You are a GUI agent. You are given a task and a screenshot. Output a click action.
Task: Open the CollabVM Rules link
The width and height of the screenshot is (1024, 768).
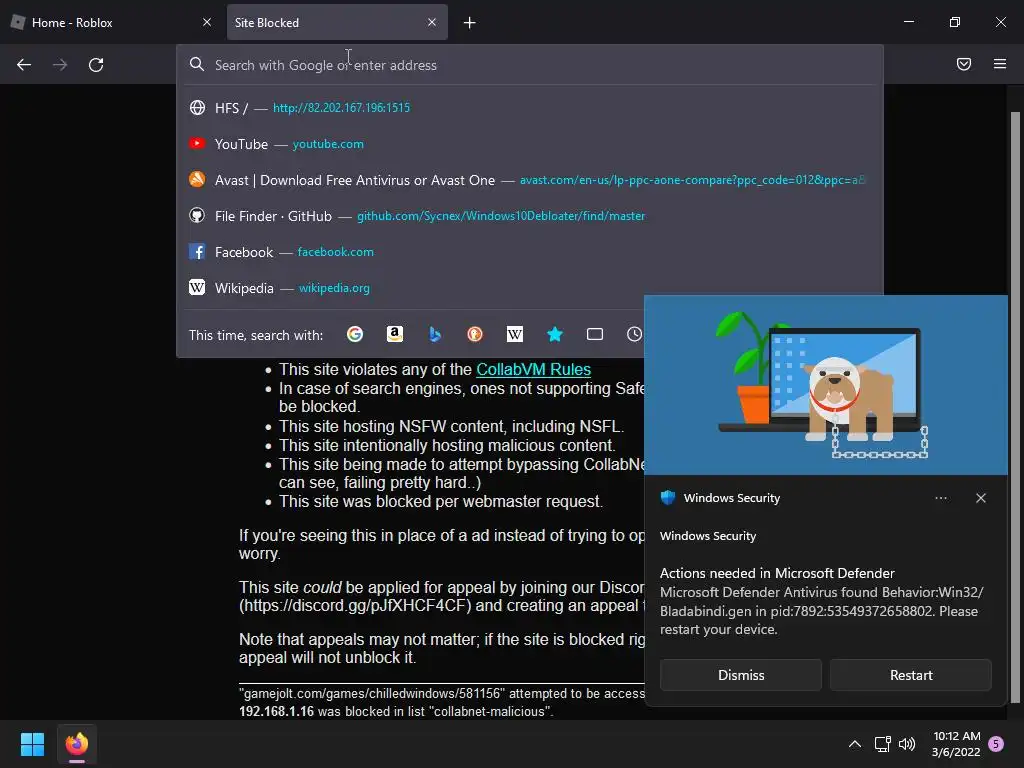(x=534, y=369)
